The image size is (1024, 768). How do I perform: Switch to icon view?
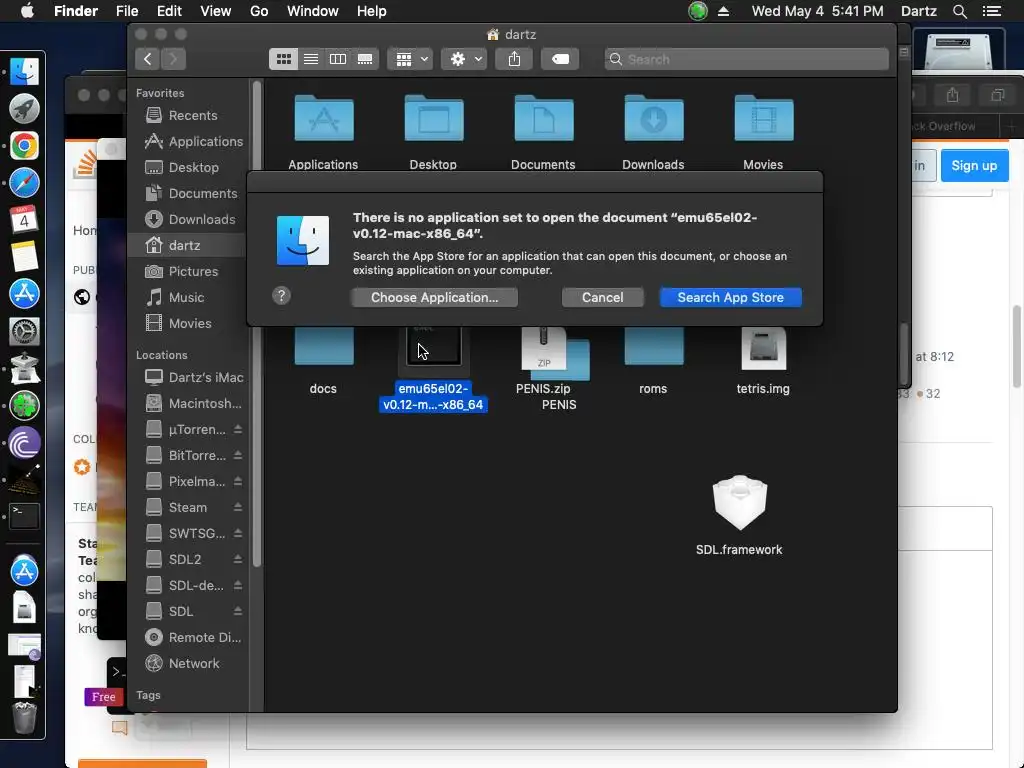tap(283, 59)
